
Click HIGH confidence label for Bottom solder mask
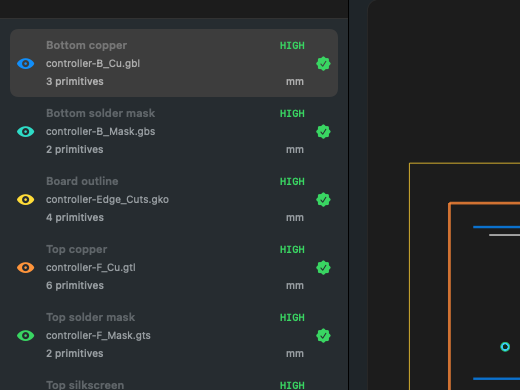coord(292,113)
